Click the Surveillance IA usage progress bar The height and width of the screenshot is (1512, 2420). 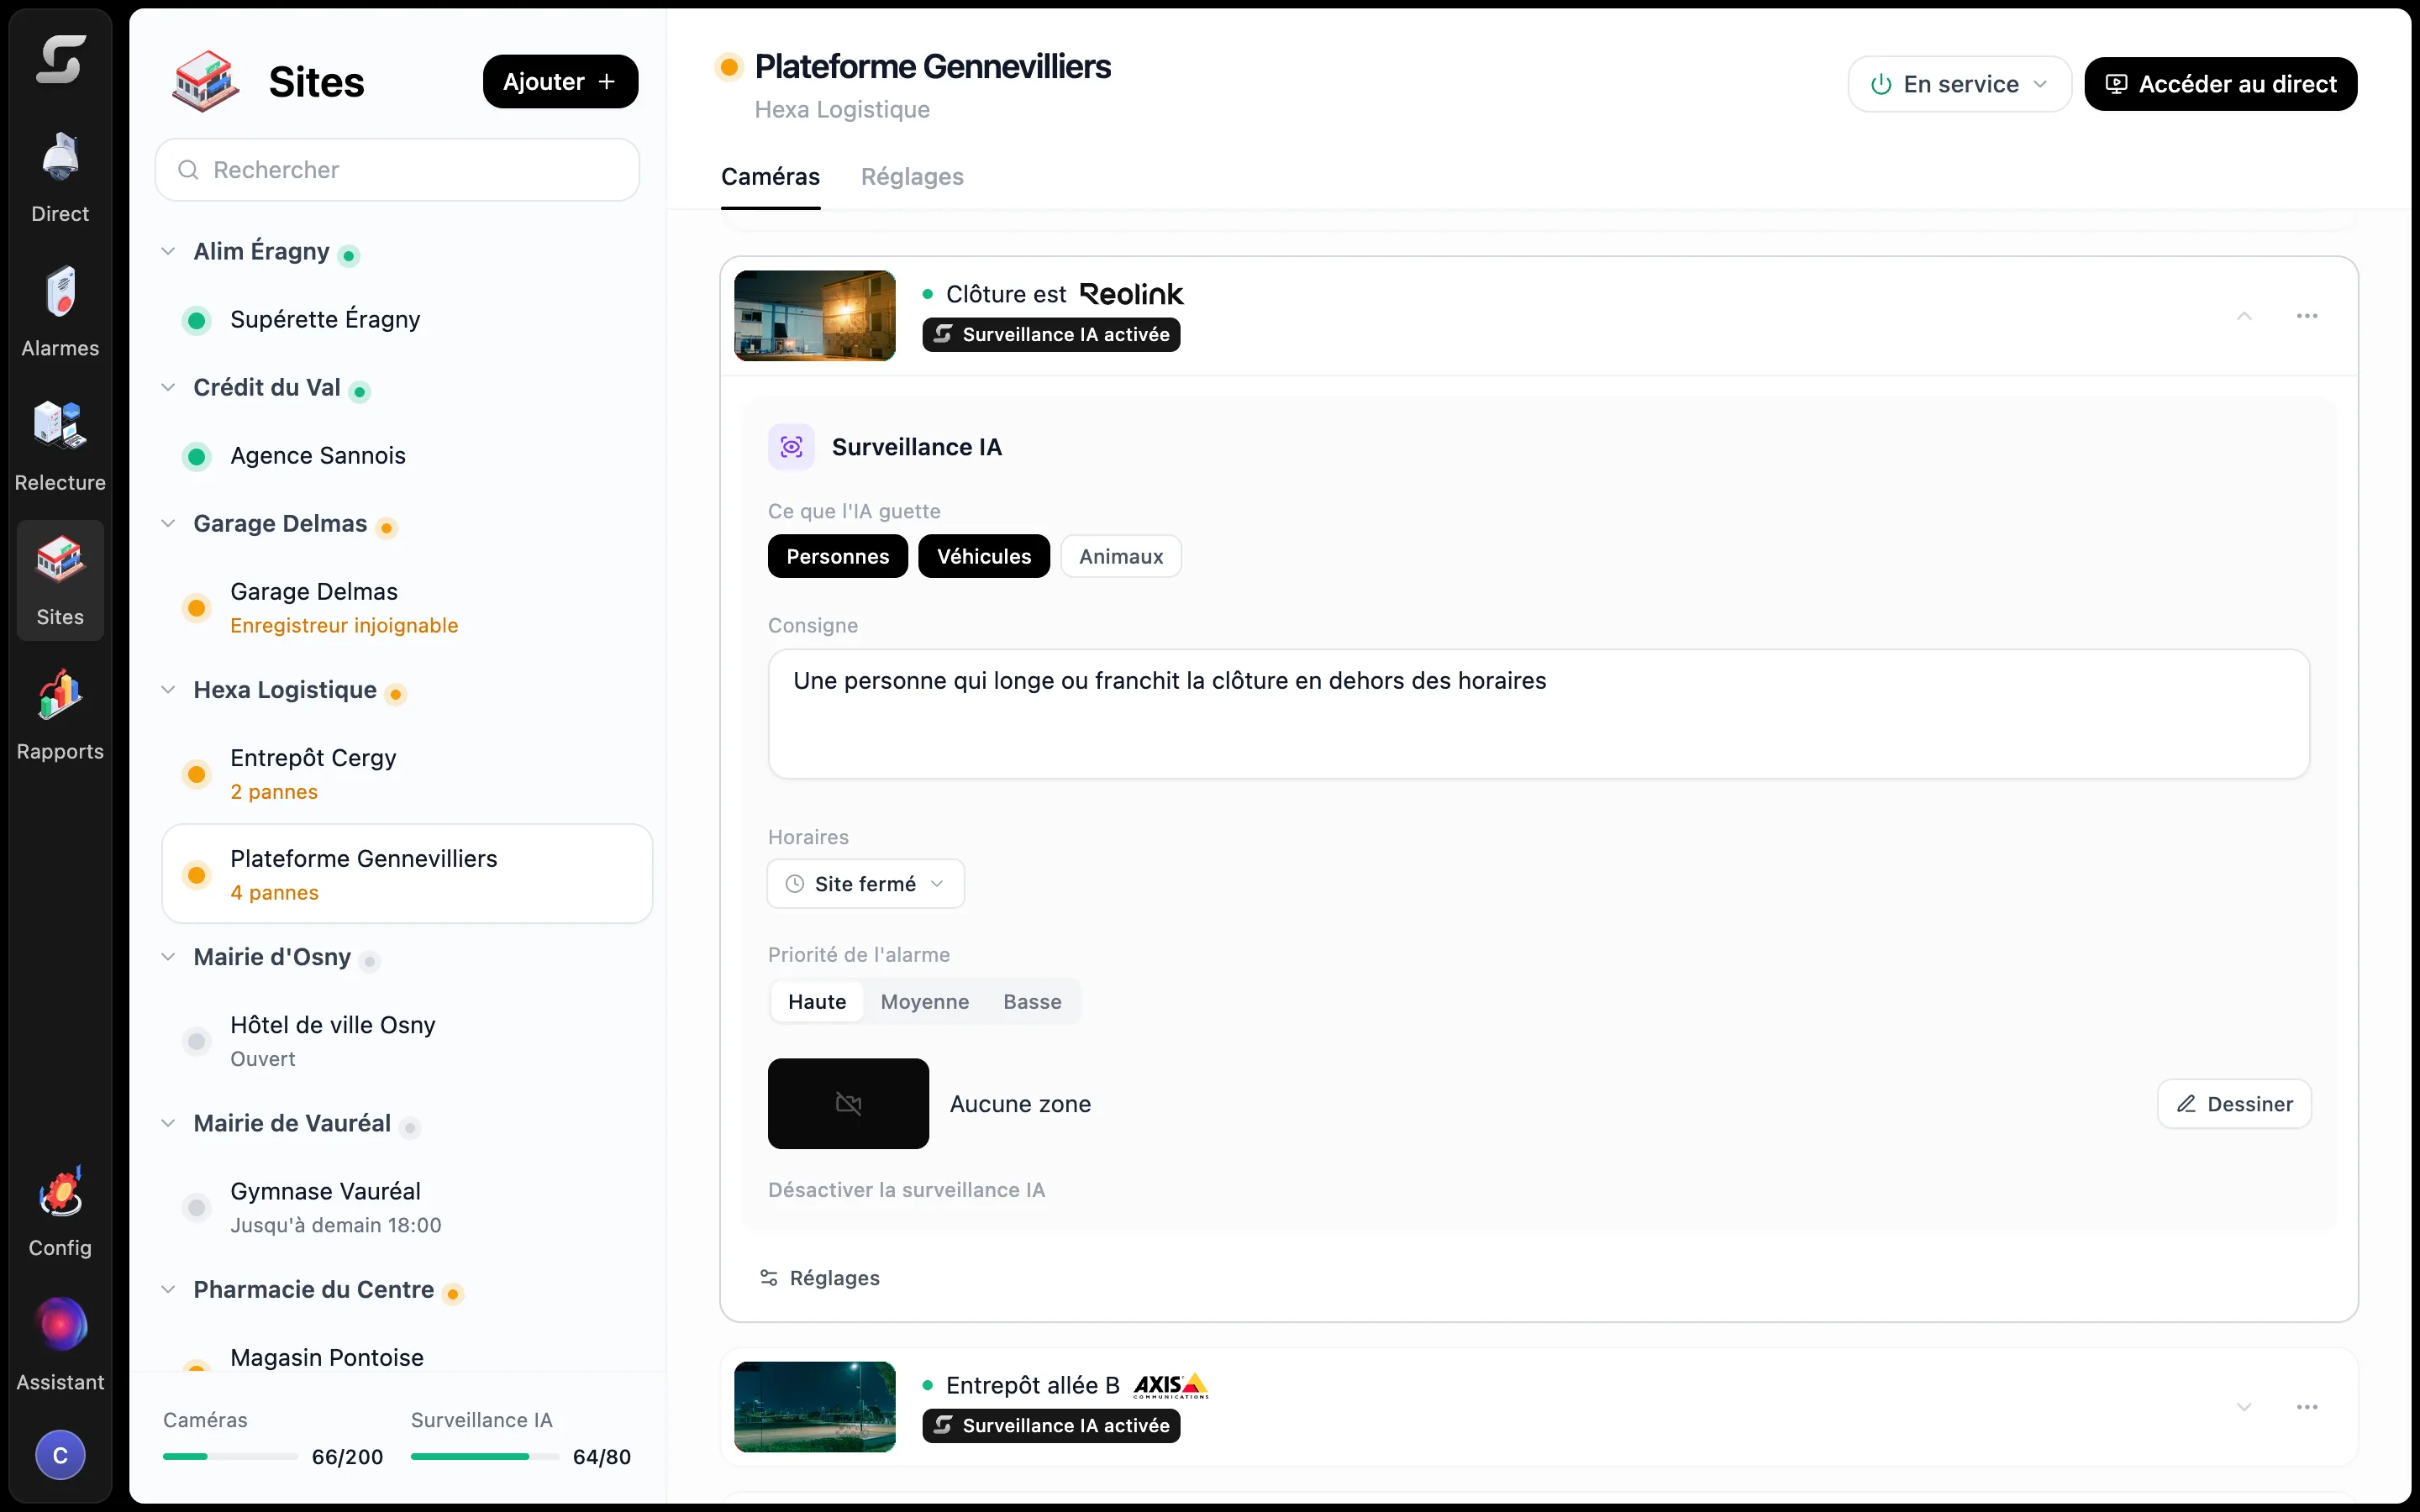point(485,1456)
